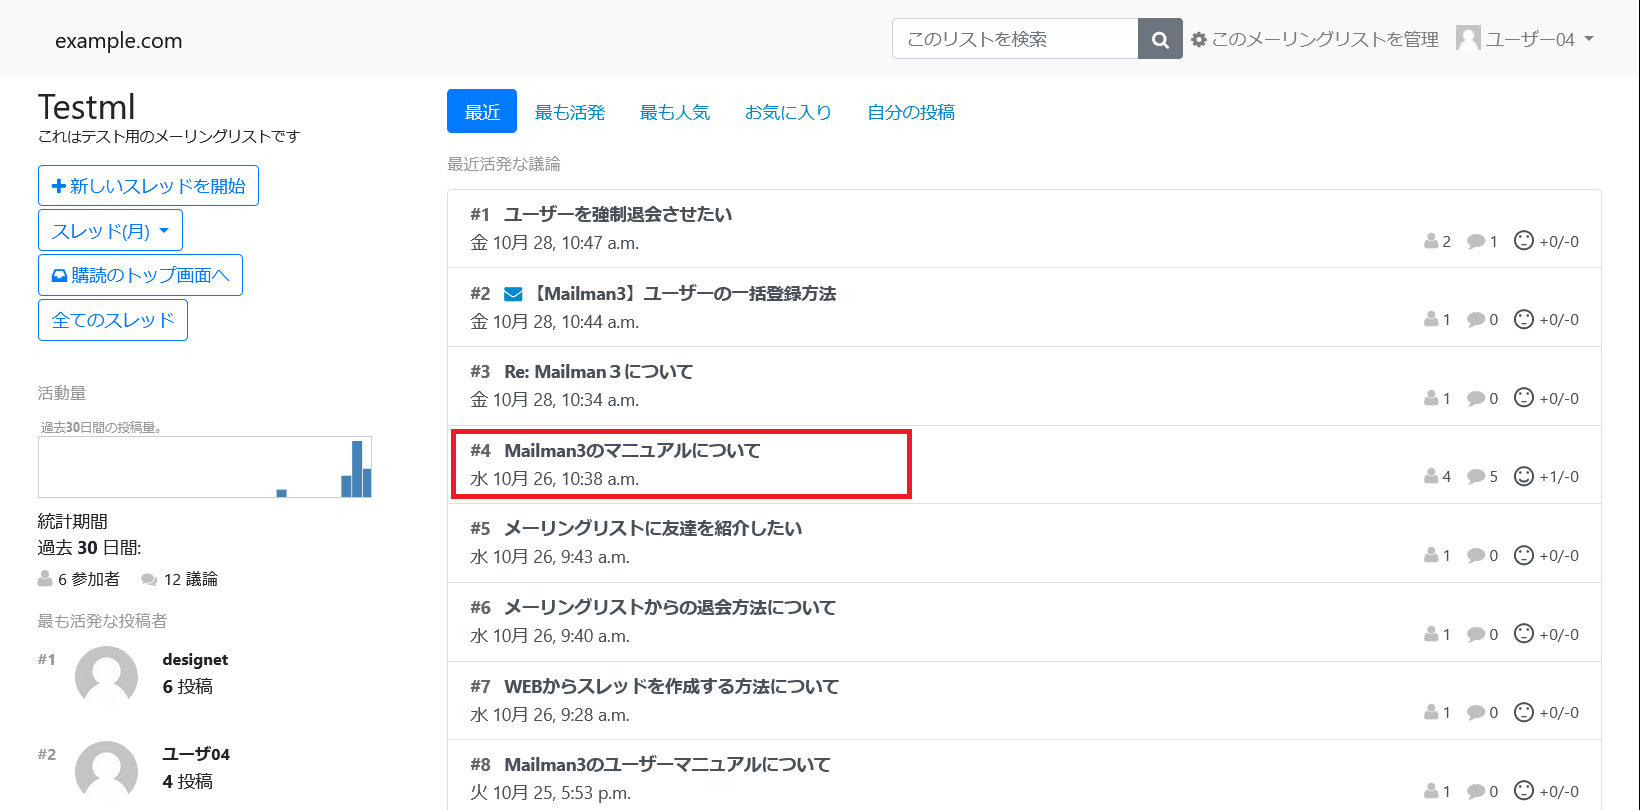Click the comment bubble icon in thread #1

(1475, 242)
